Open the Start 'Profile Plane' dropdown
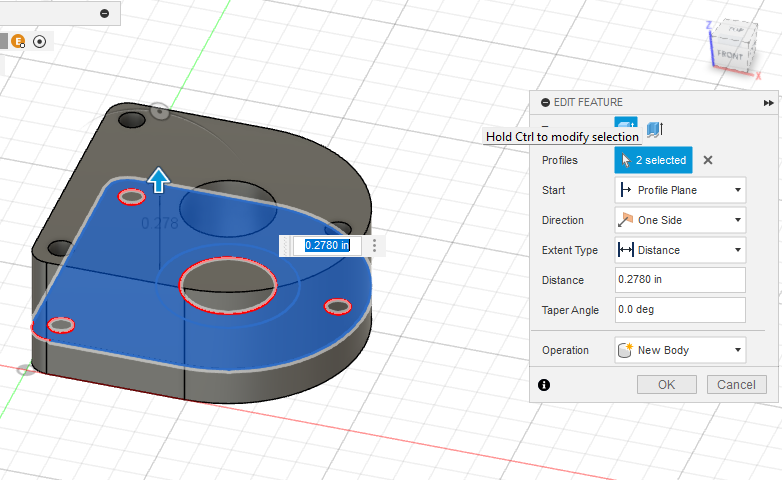 680,190
